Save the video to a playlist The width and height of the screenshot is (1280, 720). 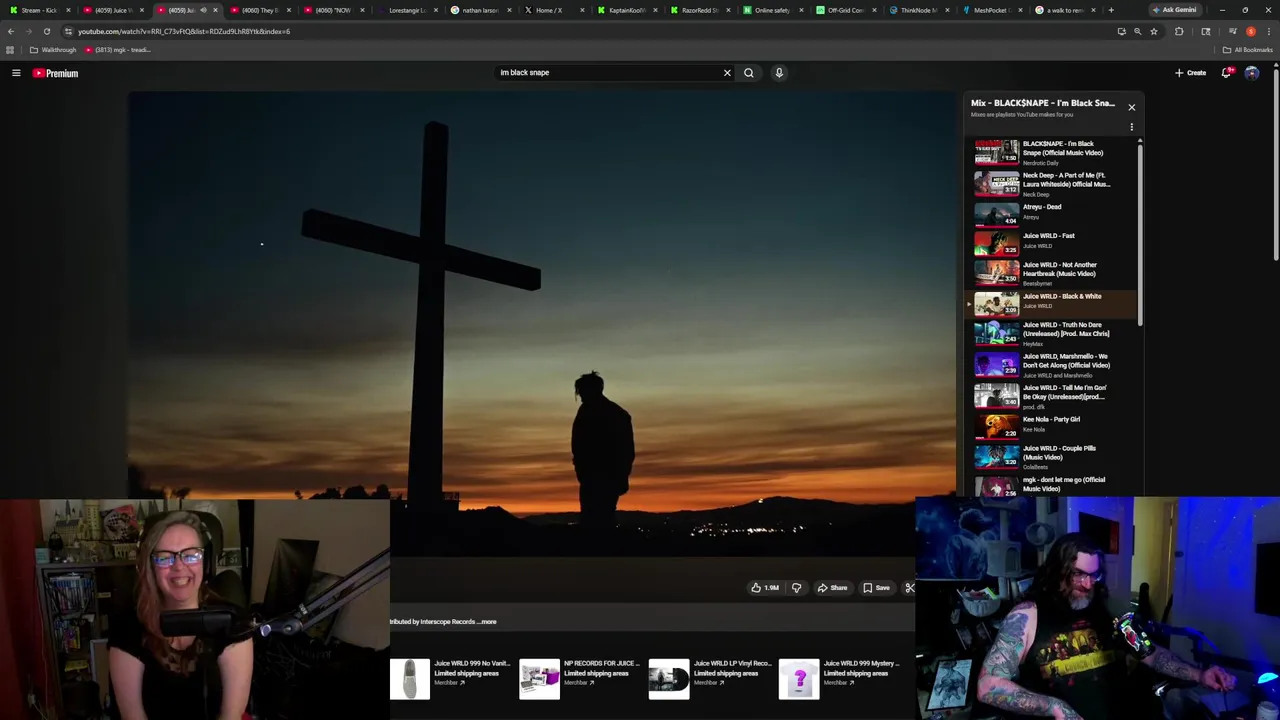pyautogui.click(x=876, y=588)
